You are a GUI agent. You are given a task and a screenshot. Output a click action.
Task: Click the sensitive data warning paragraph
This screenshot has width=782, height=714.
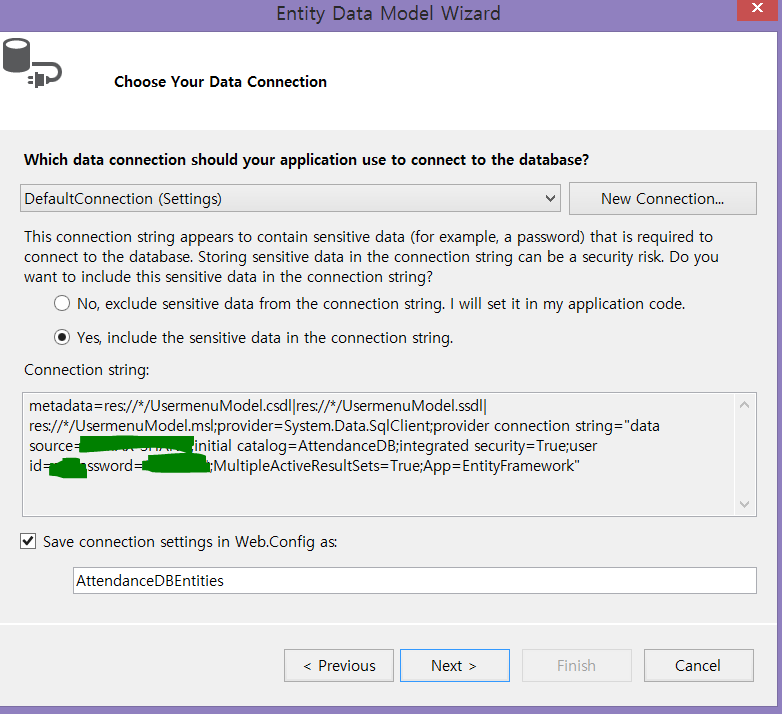click(370, 257)
